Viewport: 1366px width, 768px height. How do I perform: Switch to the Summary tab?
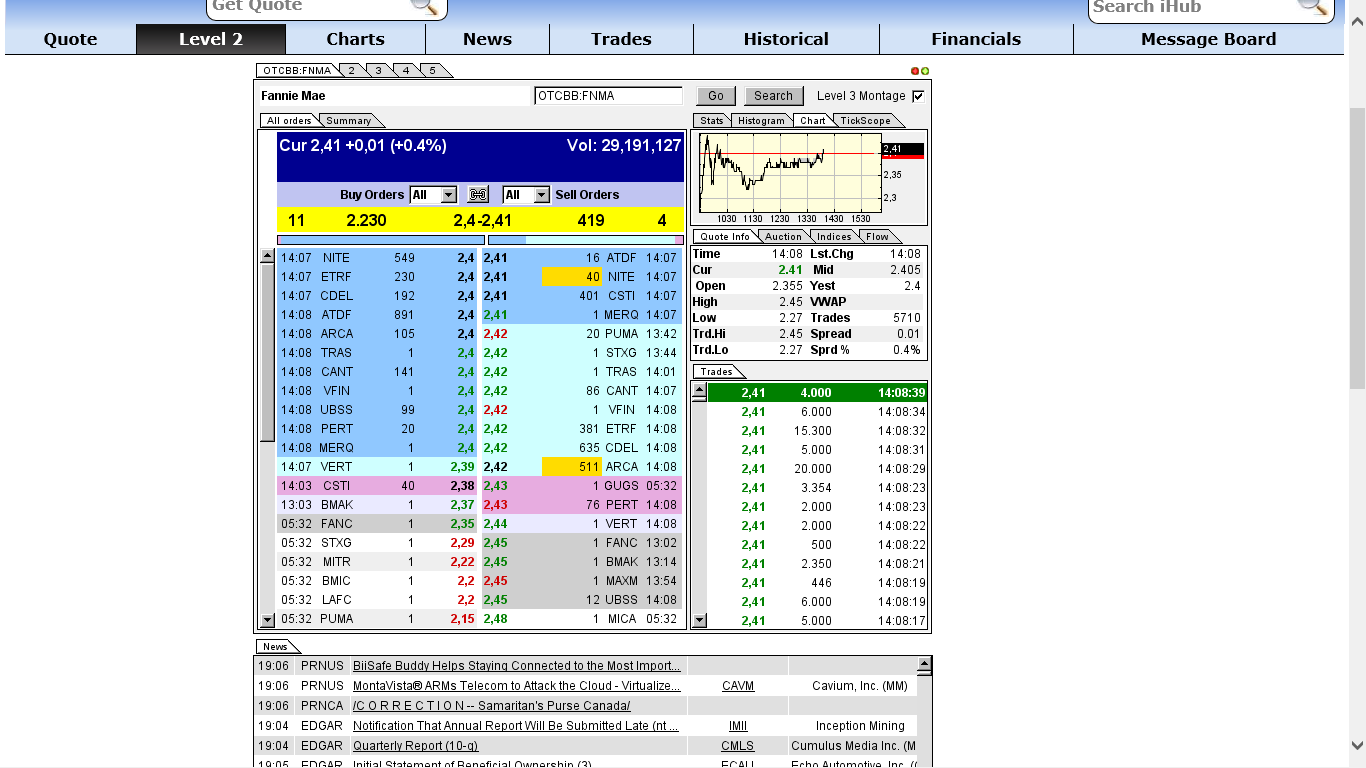click(349, 121)
